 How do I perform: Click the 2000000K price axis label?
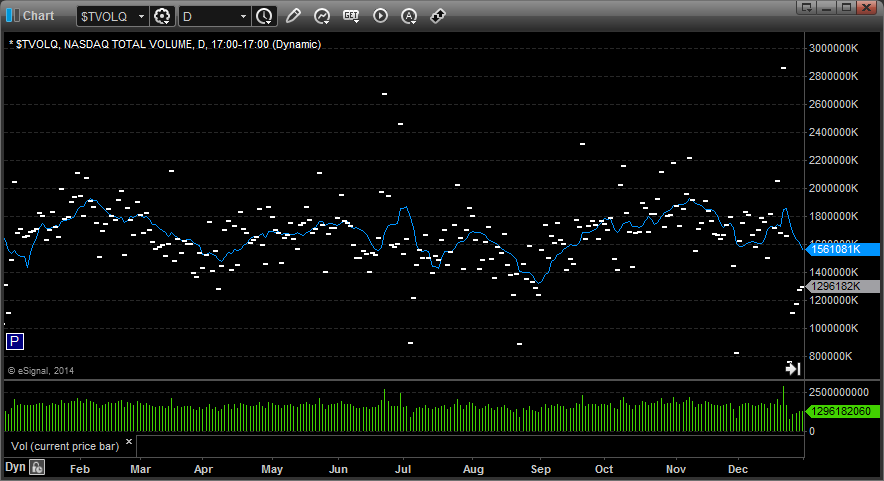click(x=833, y=188)
